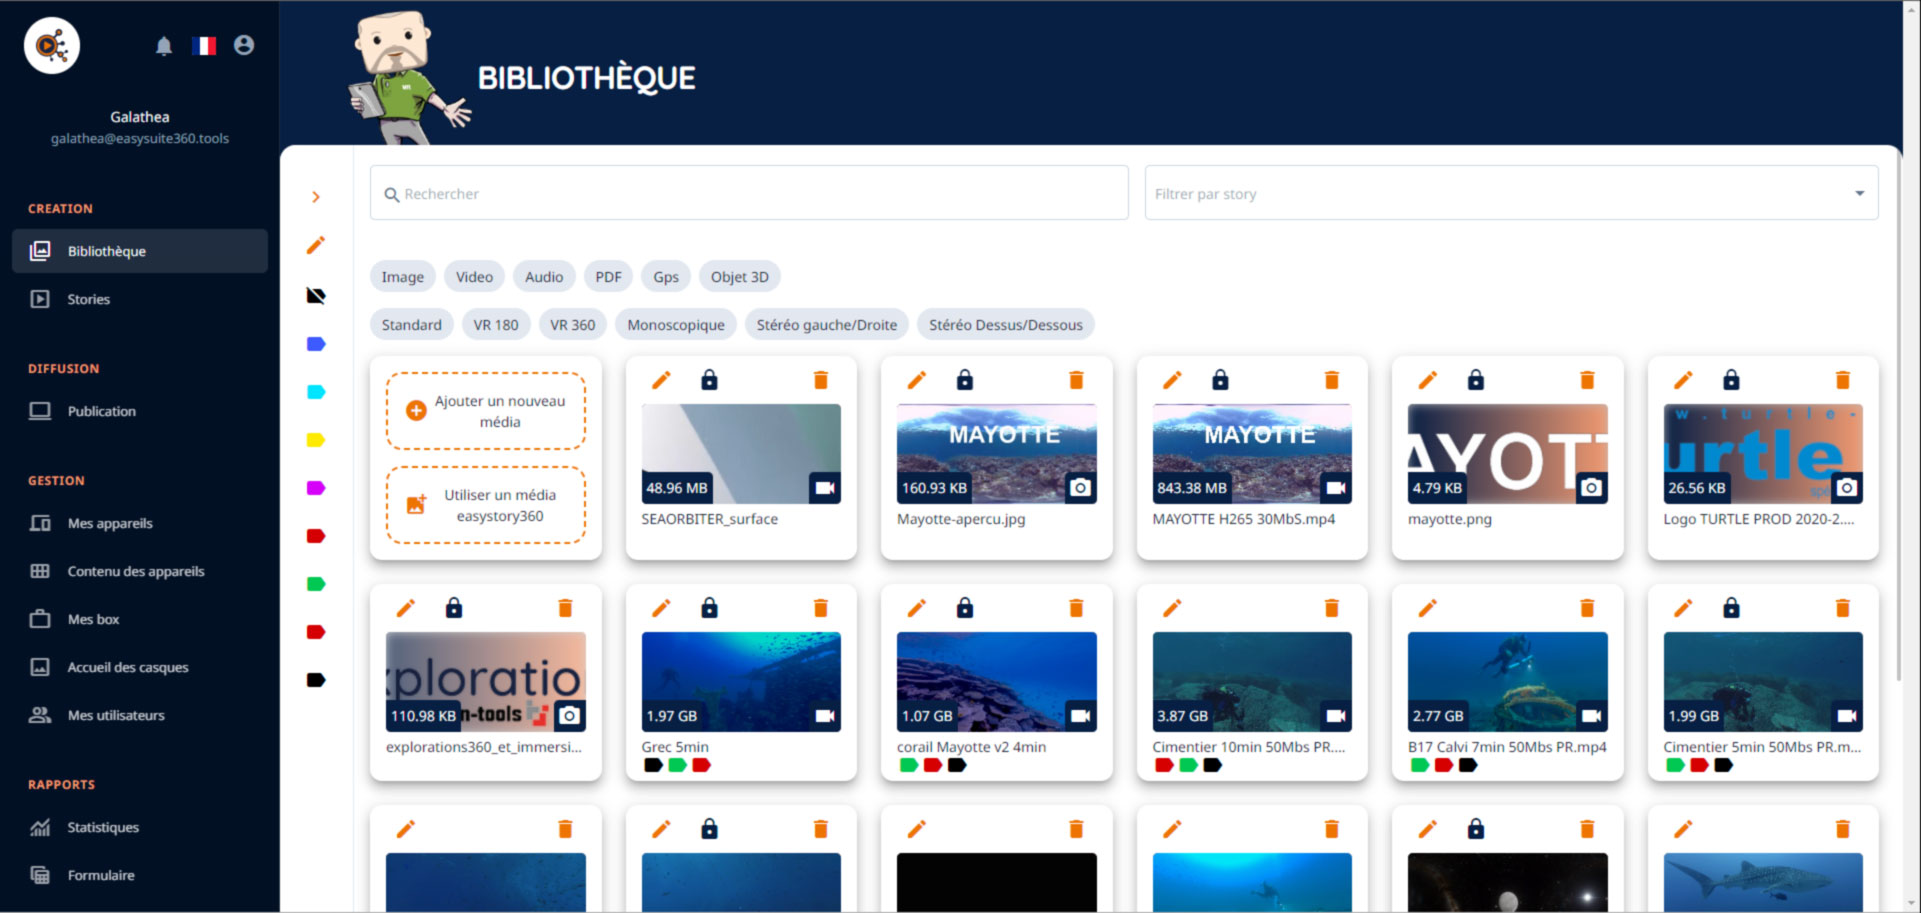Toggle the VR 180 filter chip
The width and height of the screenshot is (1921, 913).
coord(496,325)
